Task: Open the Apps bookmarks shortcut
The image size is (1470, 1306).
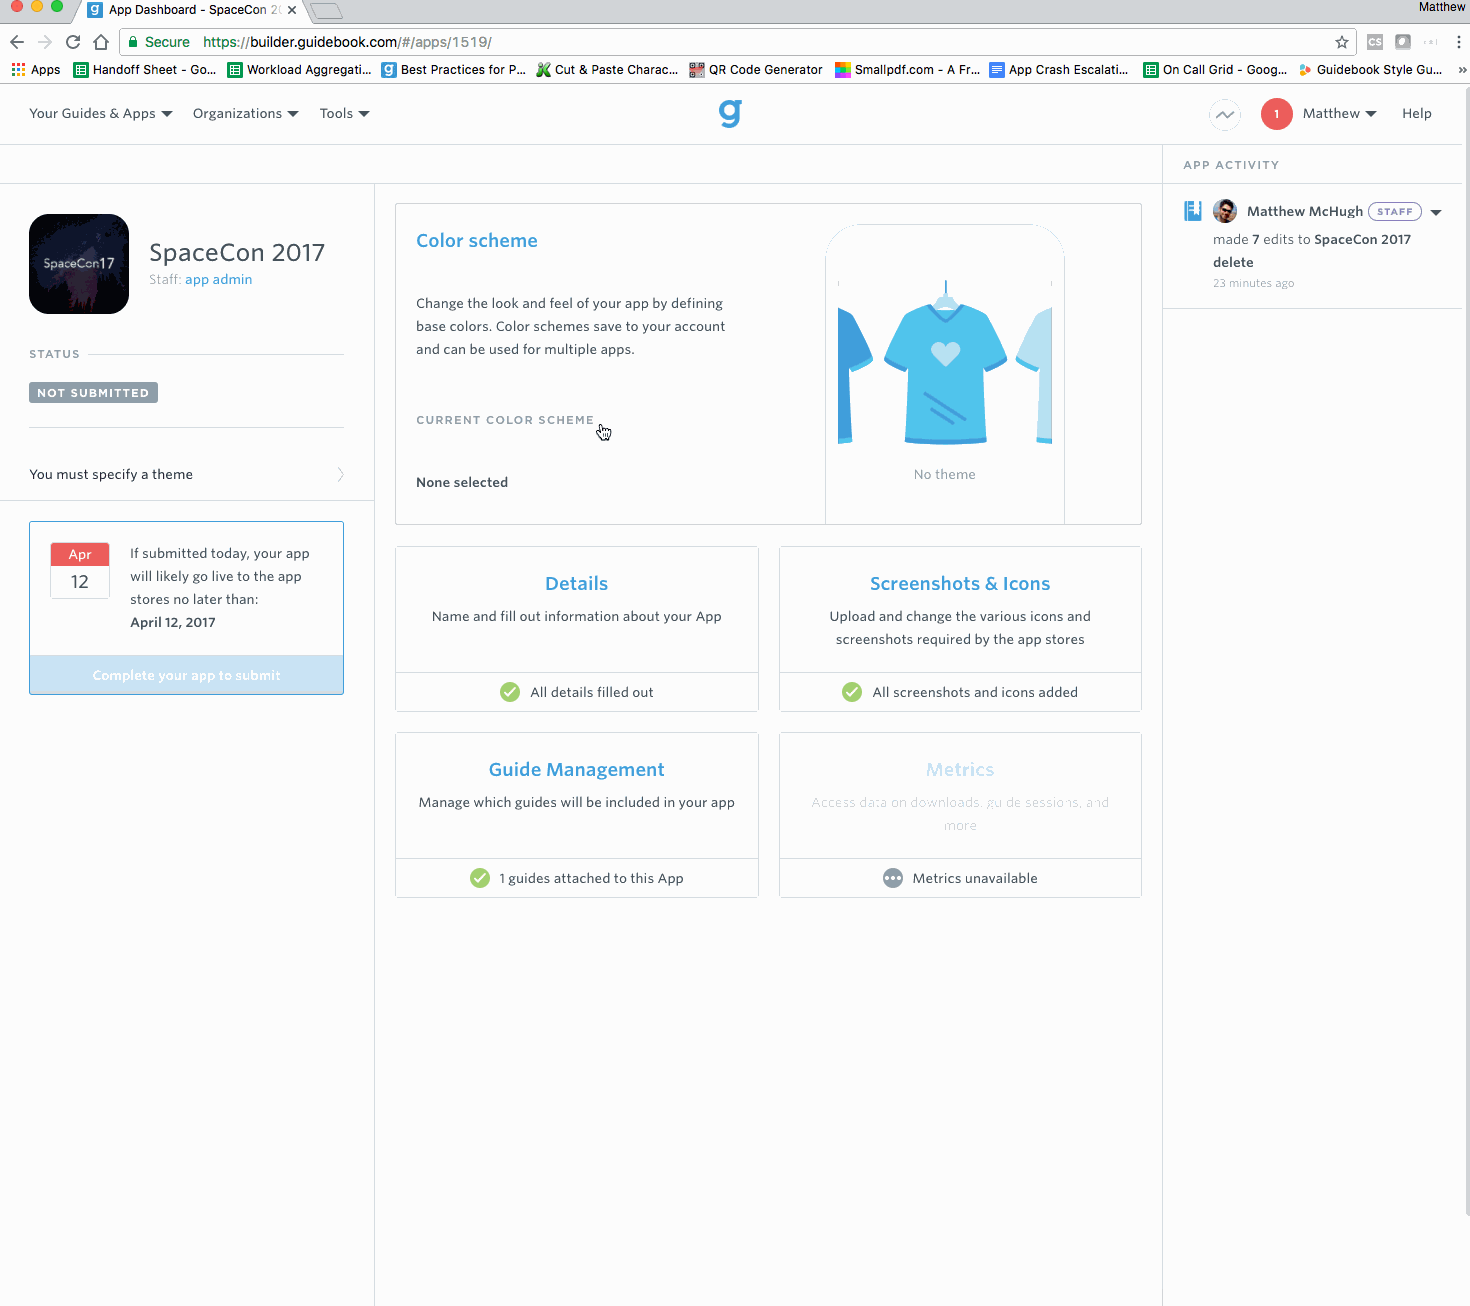Action: 36,70
